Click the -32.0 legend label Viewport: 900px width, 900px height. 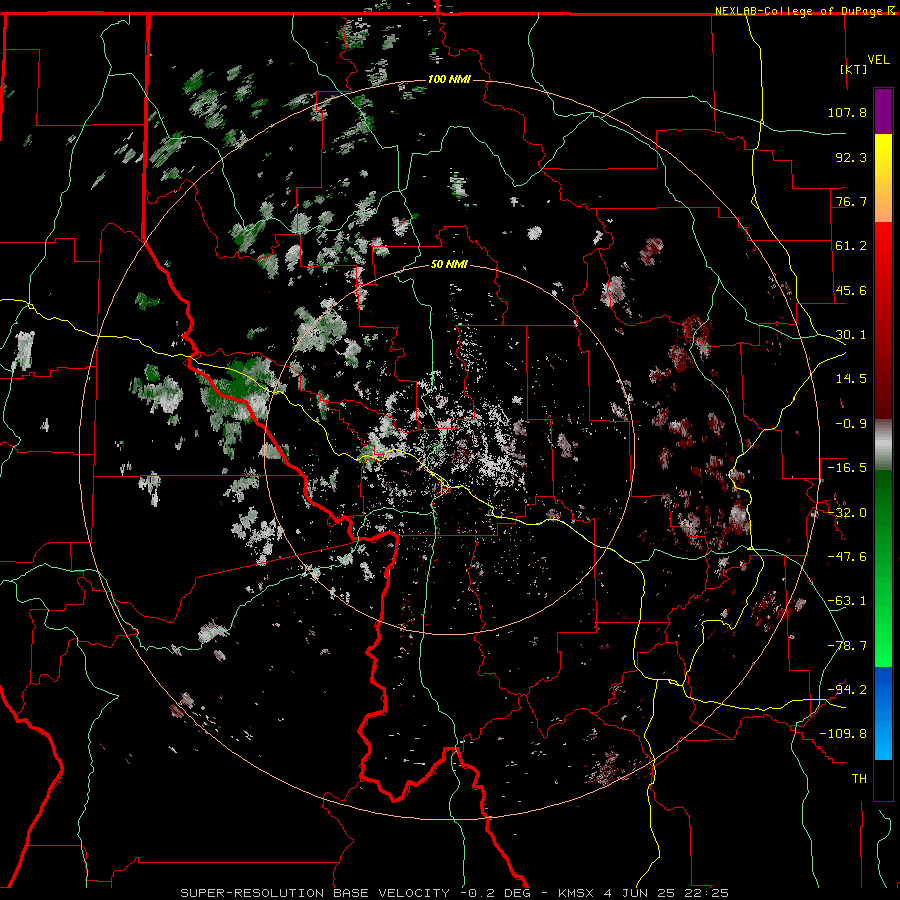[x=847, y=513]
